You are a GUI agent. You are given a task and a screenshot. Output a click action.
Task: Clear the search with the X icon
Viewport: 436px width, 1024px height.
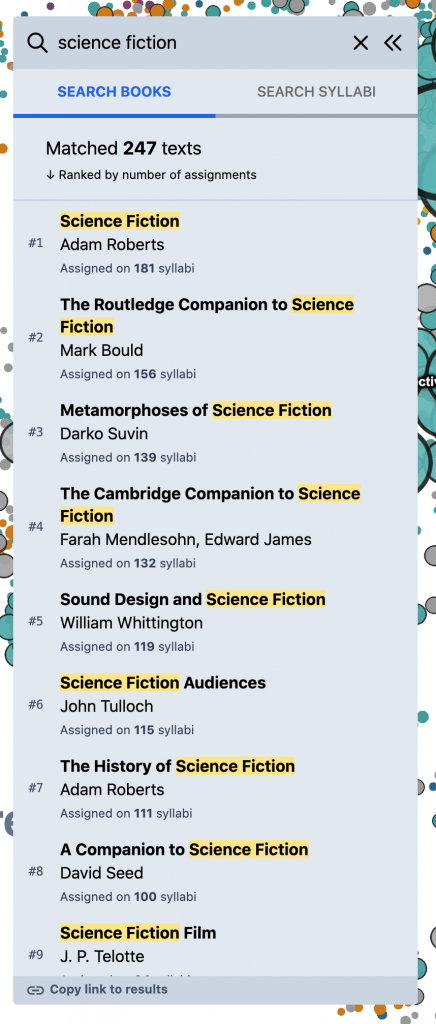click(360, 43)
